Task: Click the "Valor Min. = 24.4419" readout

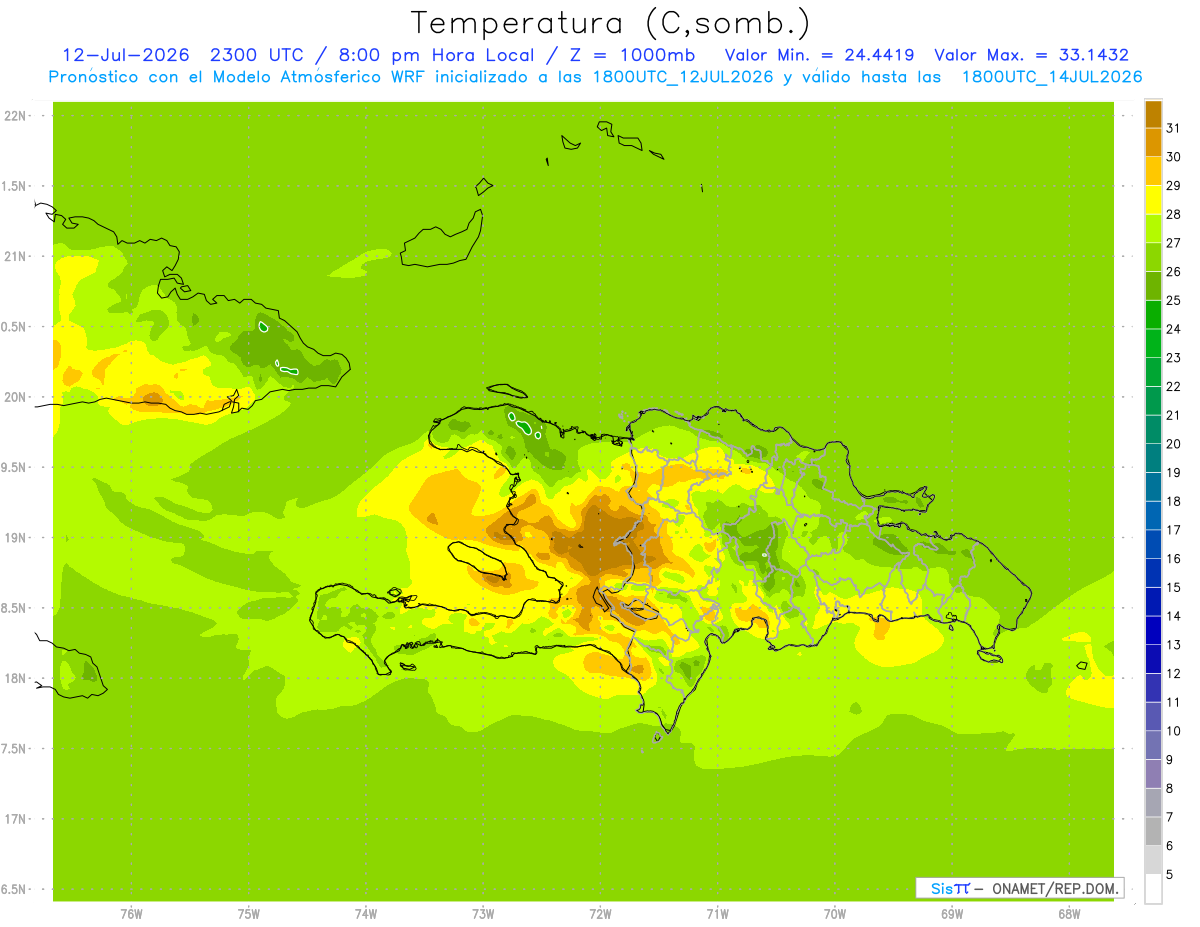Action: coord(819,55)
